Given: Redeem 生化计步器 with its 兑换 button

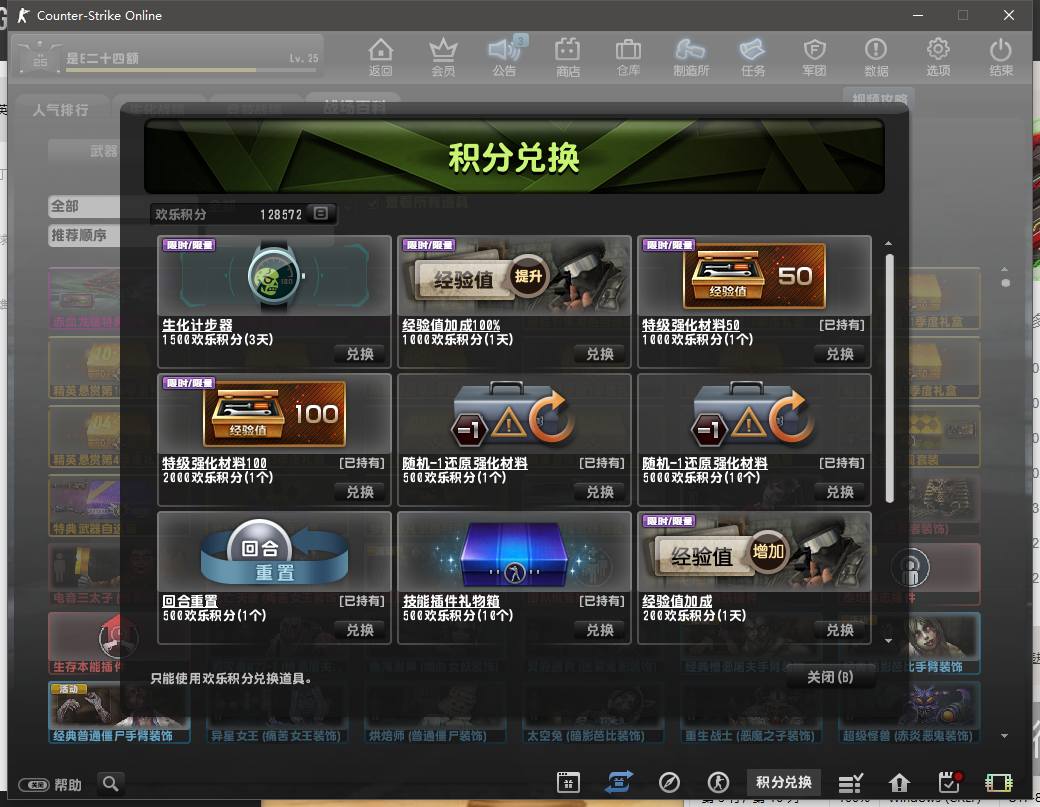Looking at the screenshot, I should coord(360,354).
